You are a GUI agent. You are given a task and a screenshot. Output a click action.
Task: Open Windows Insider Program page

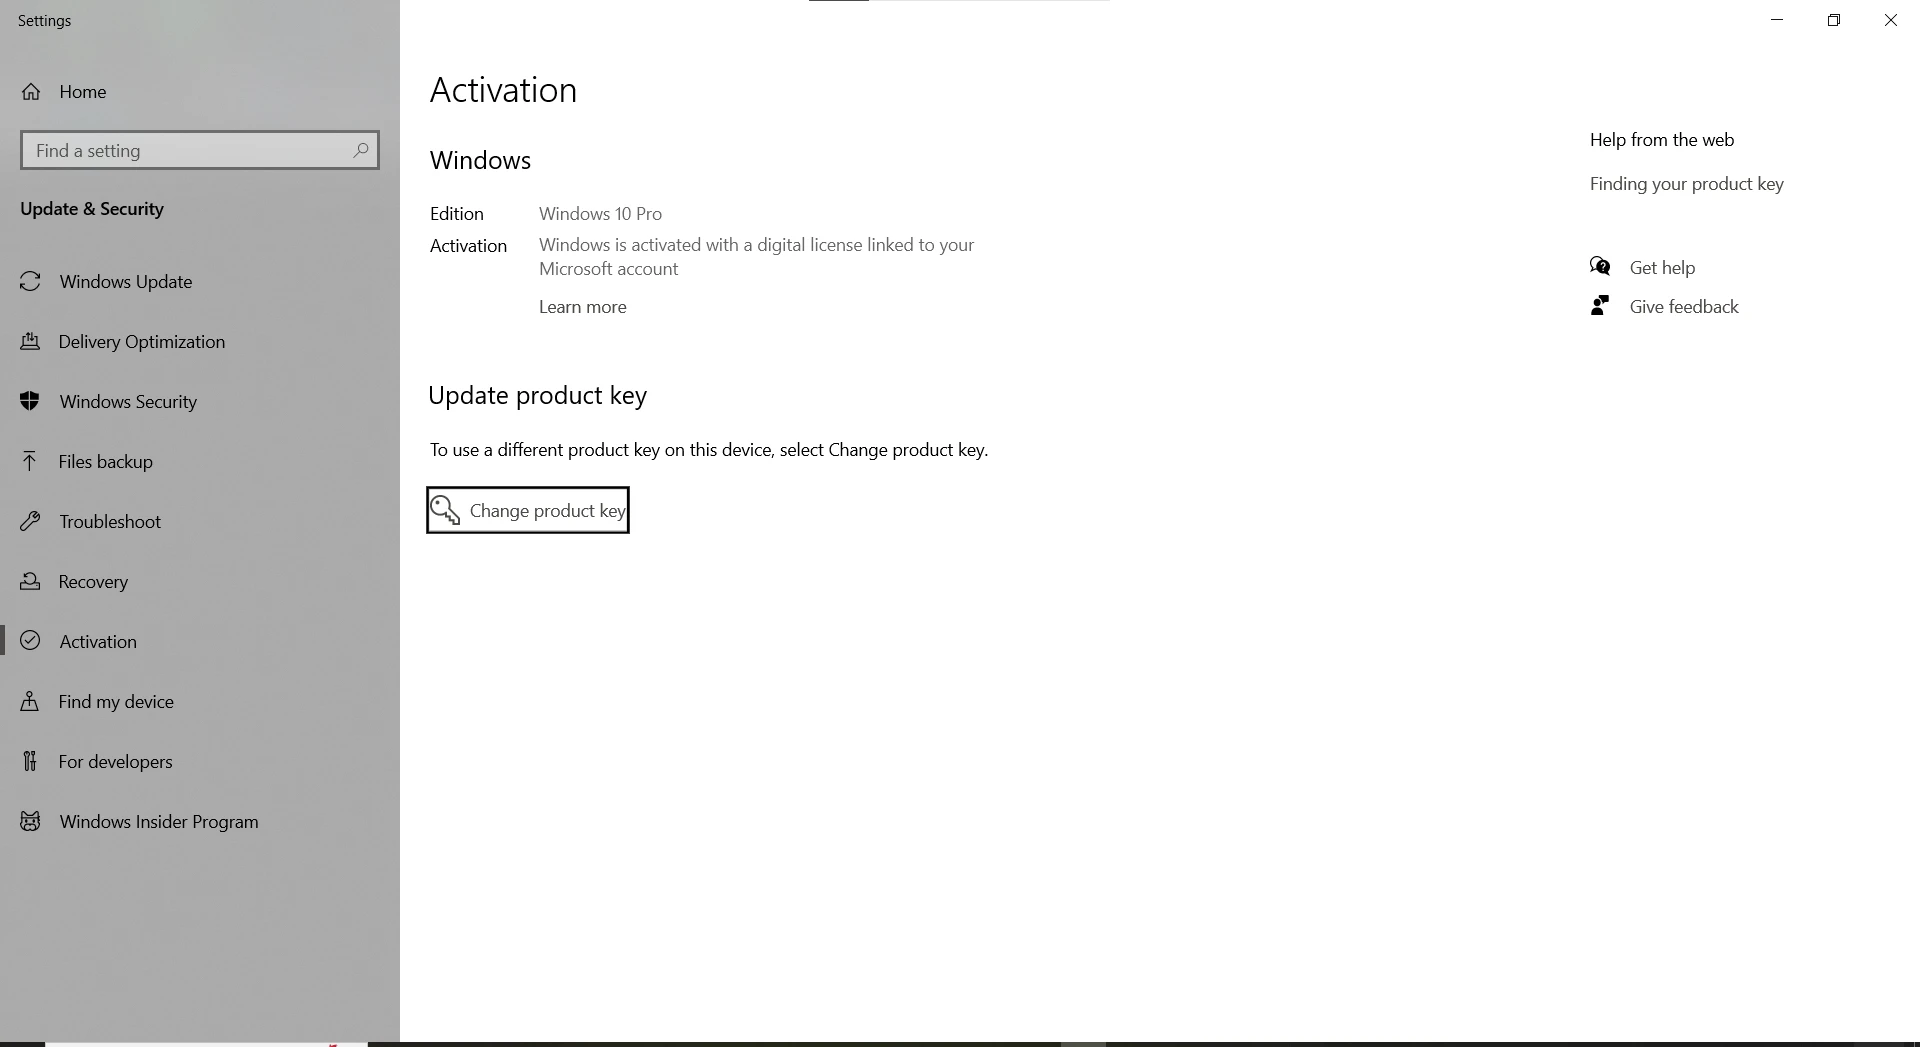(200, 821)
